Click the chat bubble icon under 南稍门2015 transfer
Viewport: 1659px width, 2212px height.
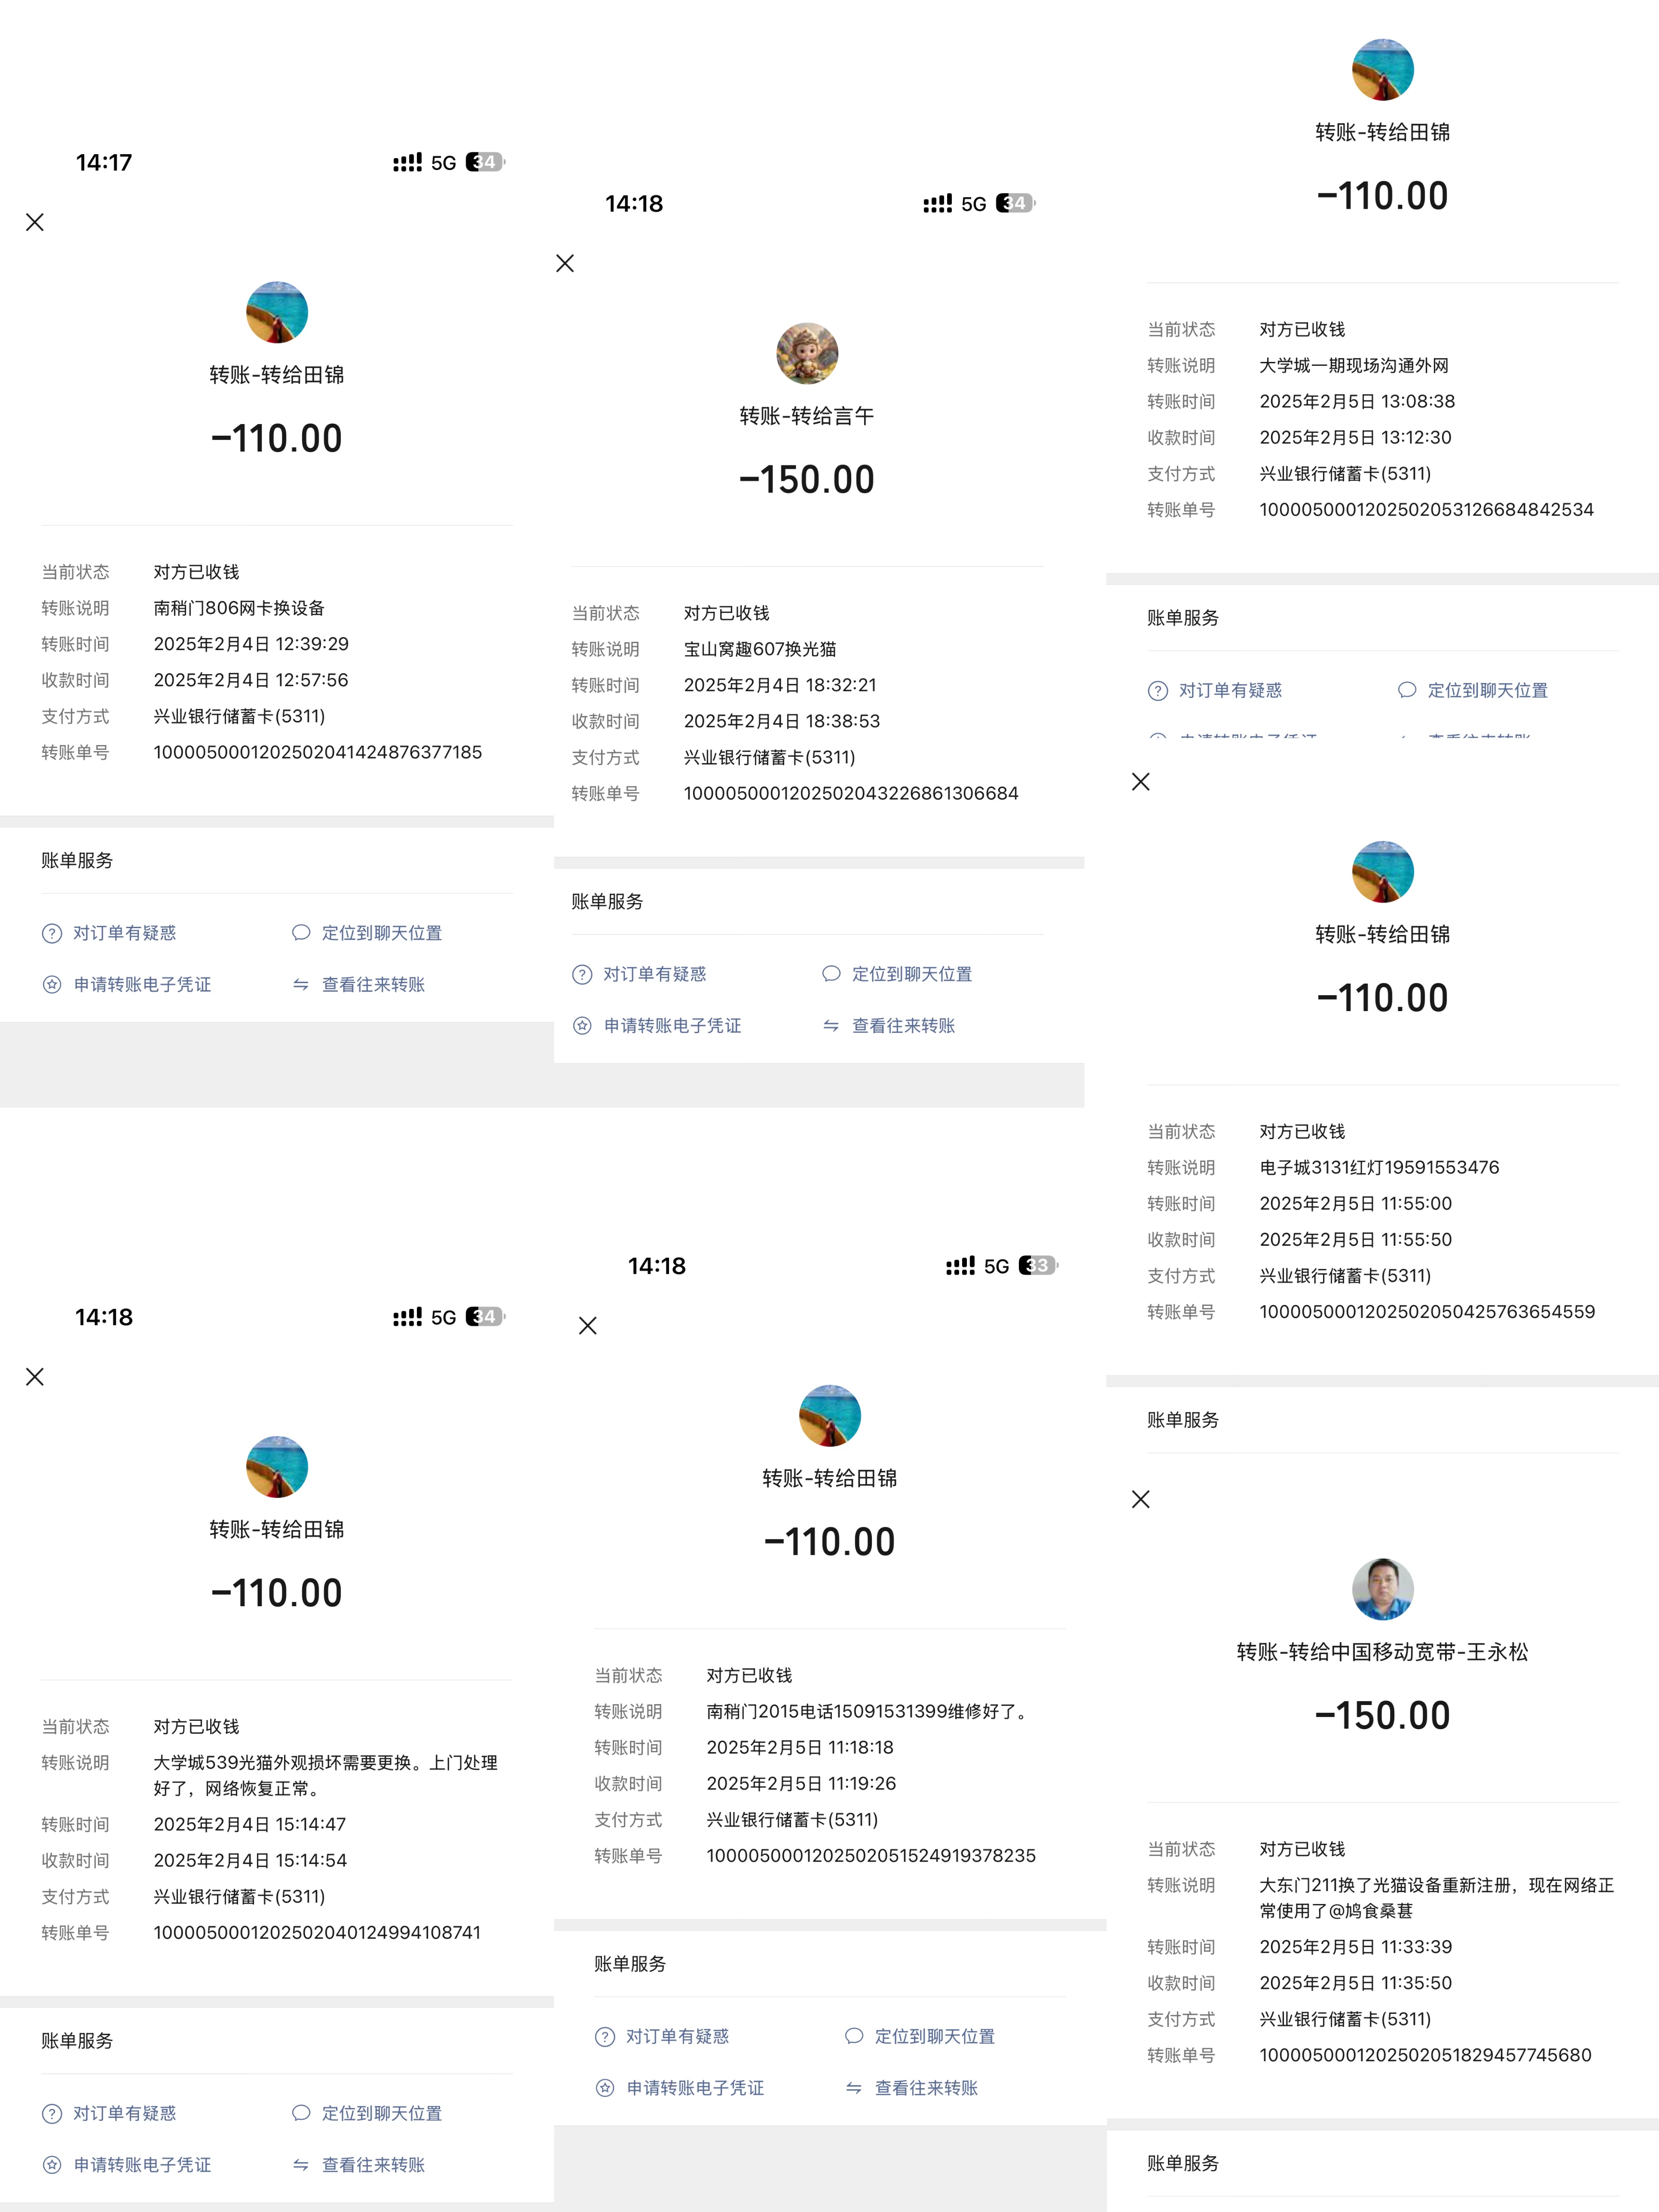click(x=854, y=2036)
